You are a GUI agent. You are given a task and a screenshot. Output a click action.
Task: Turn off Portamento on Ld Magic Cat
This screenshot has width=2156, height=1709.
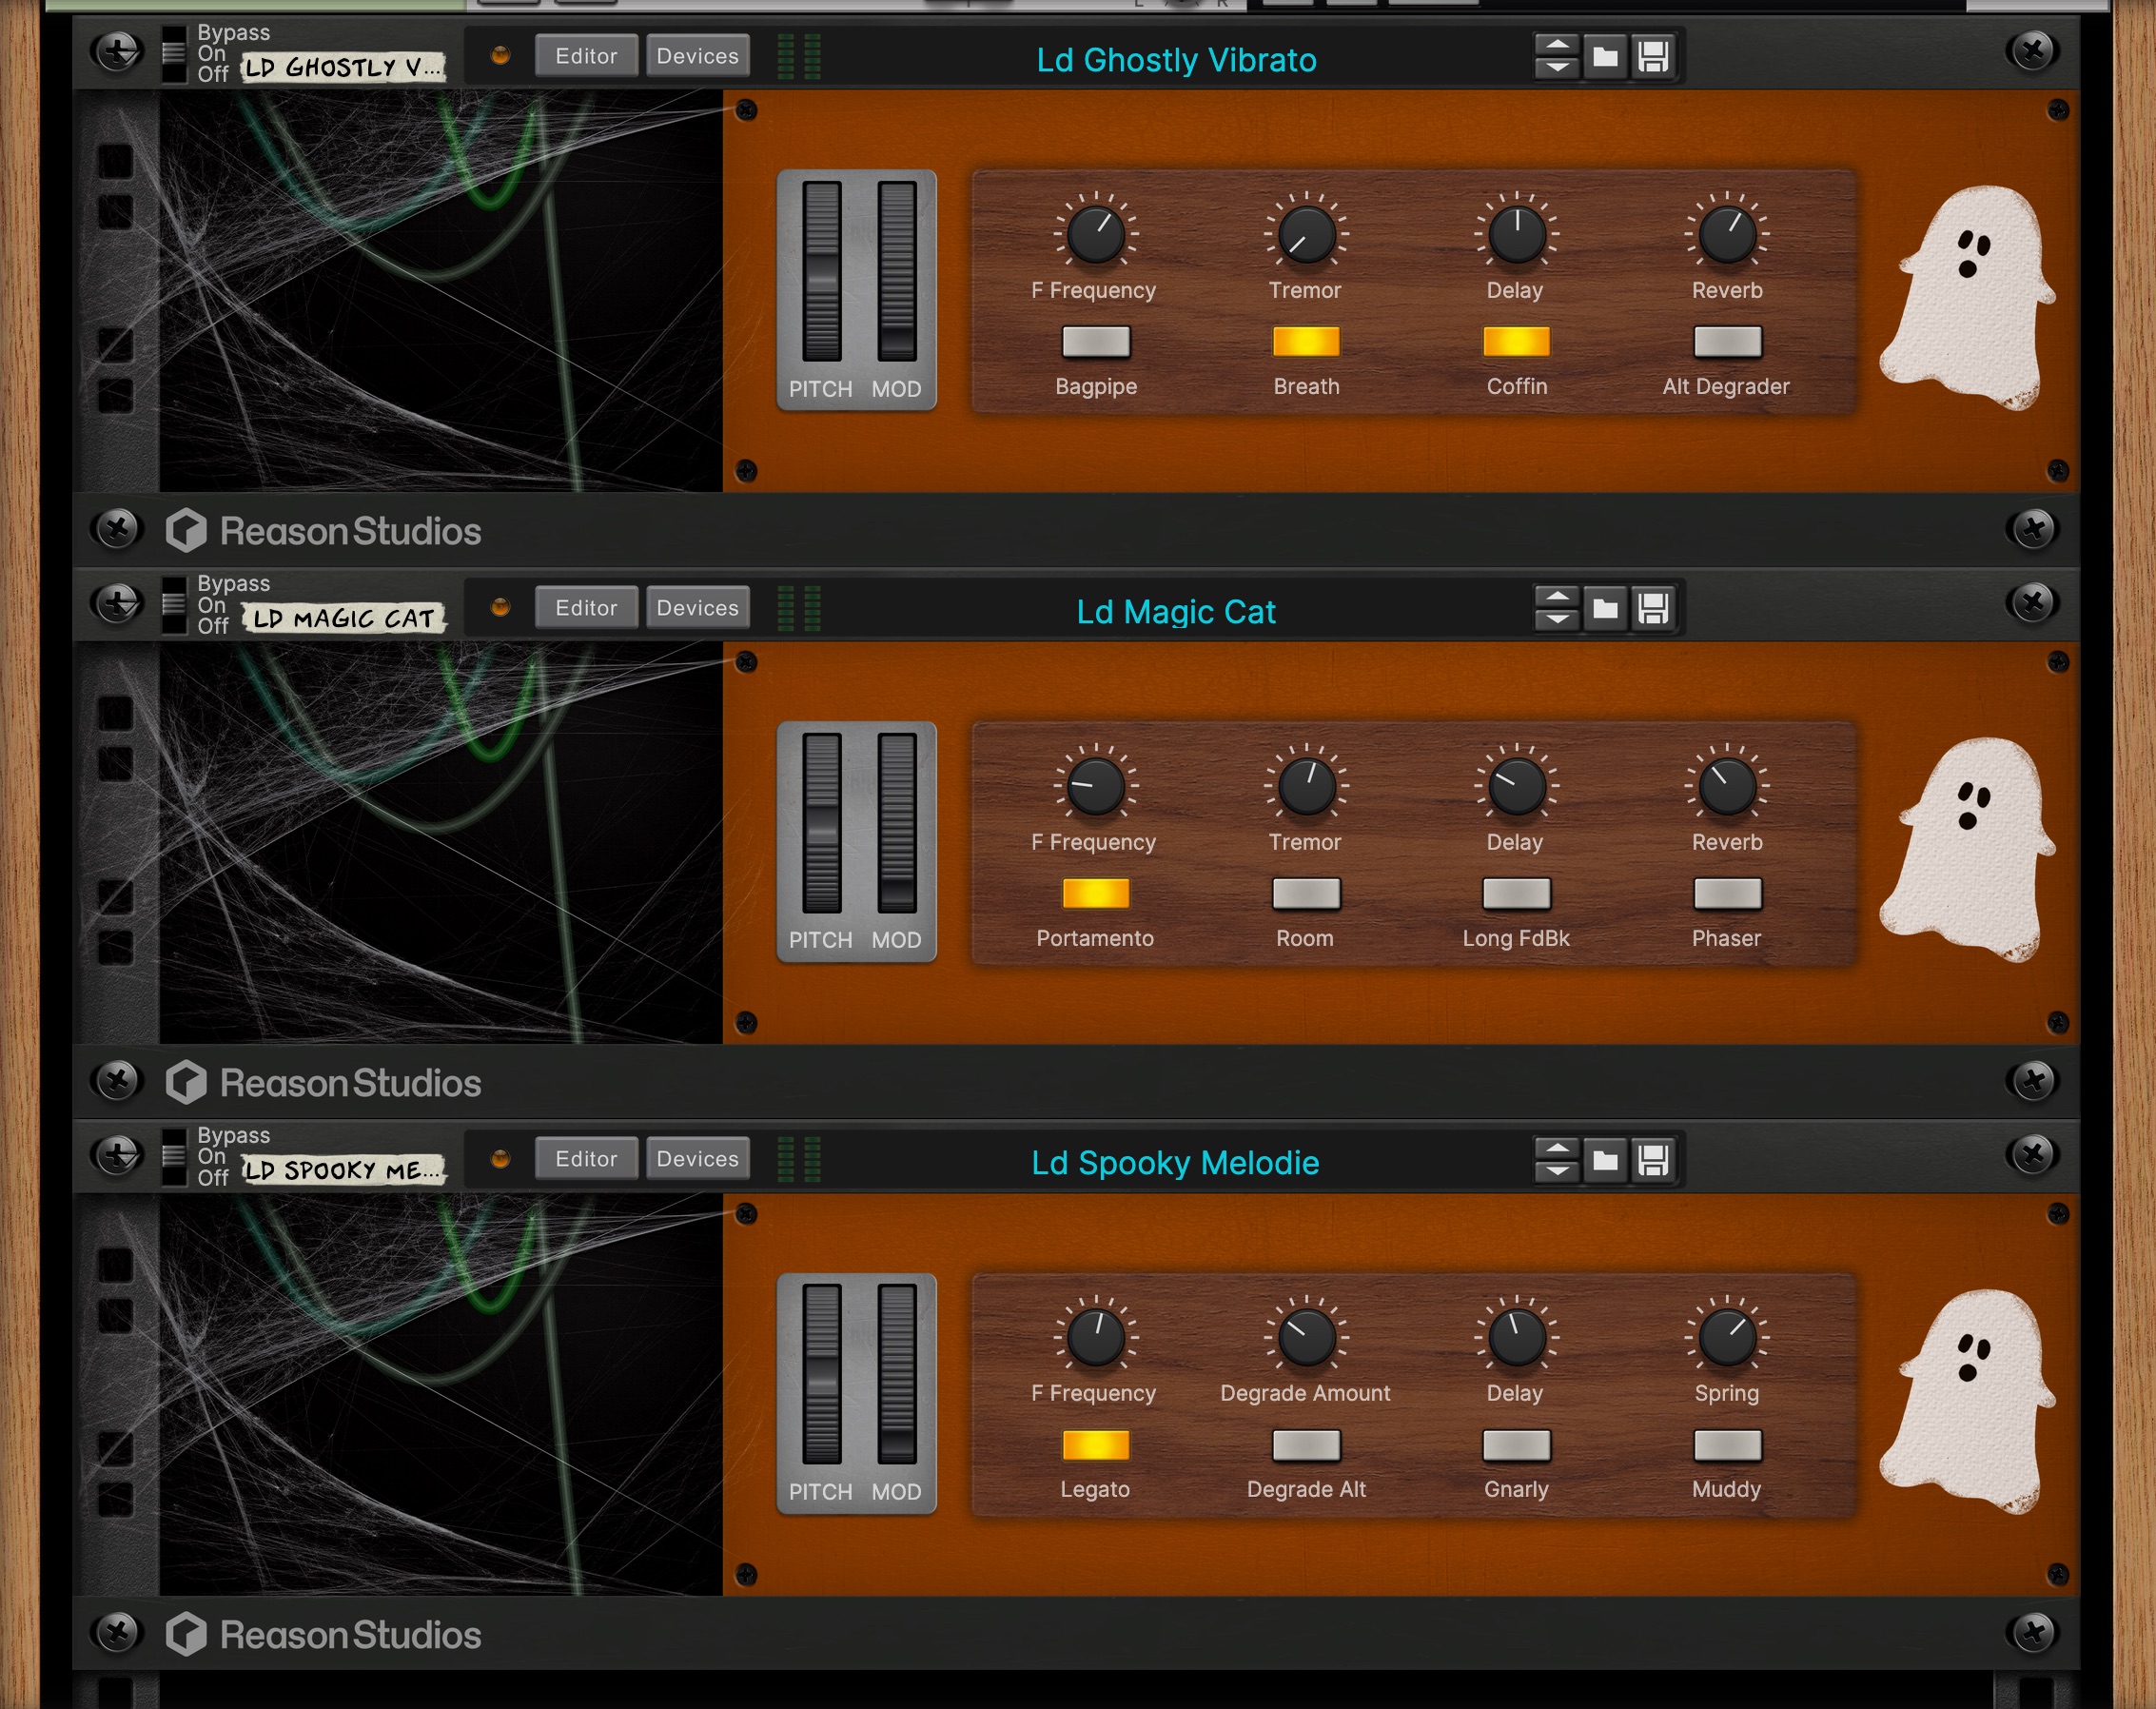click(x=1096, y=894)
